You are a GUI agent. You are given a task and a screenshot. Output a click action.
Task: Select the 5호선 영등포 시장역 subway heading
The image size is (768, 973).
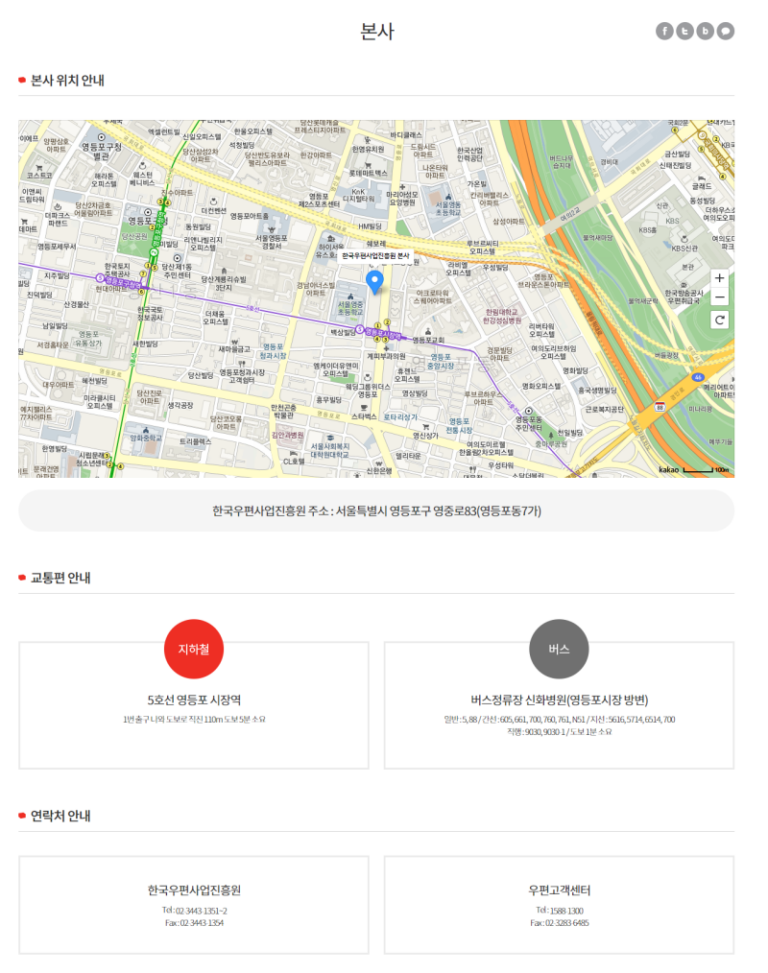pyautogui.click(x=193, y=700)
